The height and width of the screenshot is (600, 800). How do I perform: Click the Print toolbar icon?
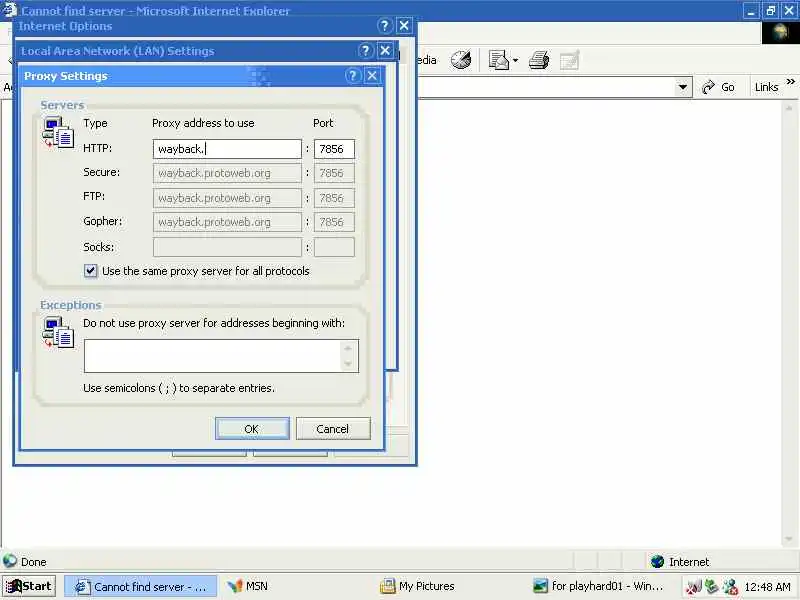(x=539, y=60)
